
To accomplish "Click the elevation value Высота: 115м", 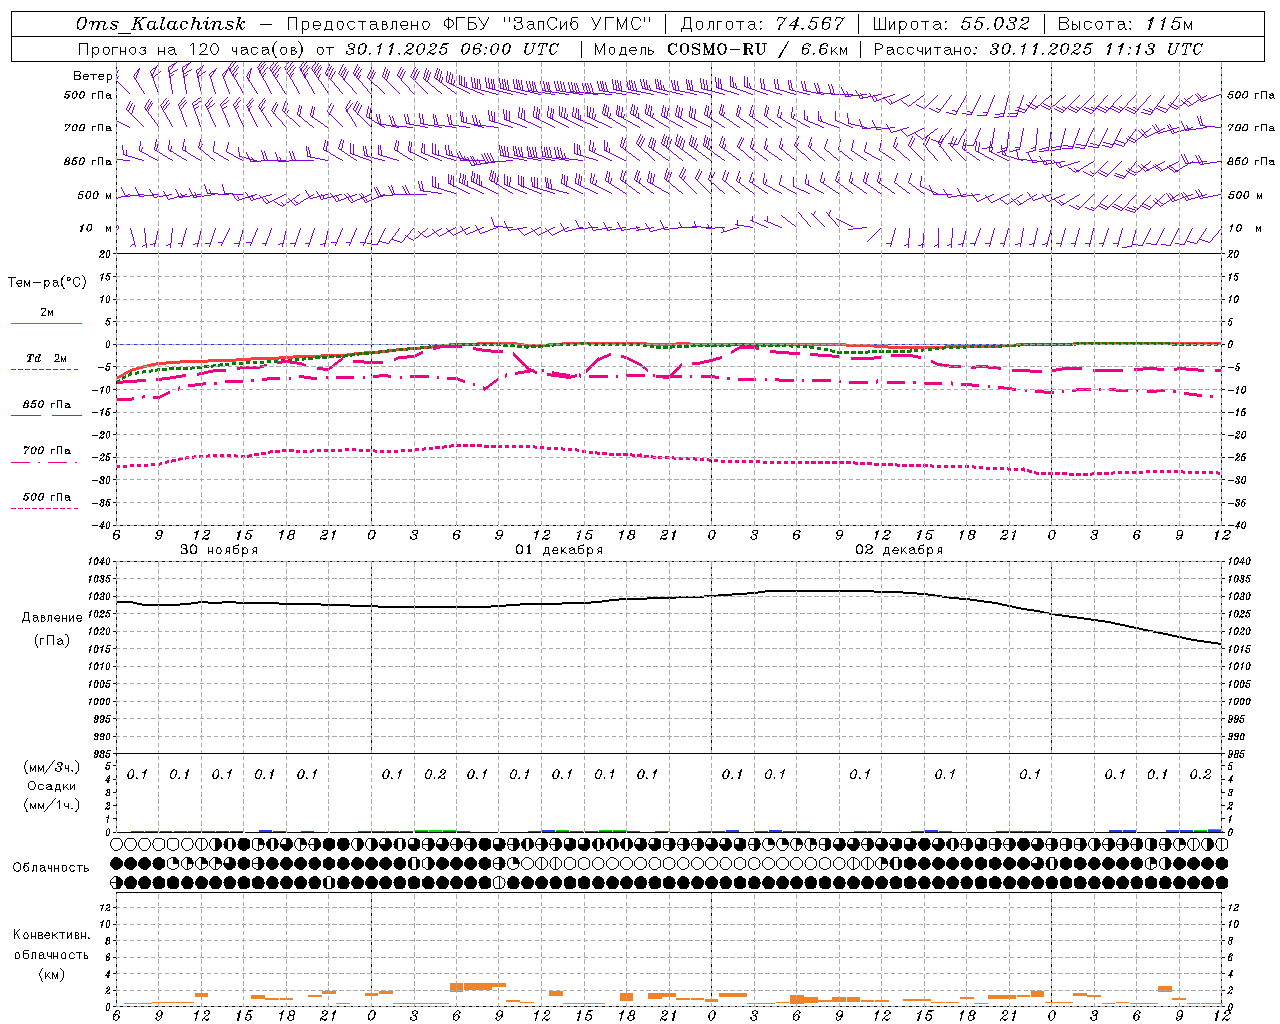I will tap(1125, 24).
